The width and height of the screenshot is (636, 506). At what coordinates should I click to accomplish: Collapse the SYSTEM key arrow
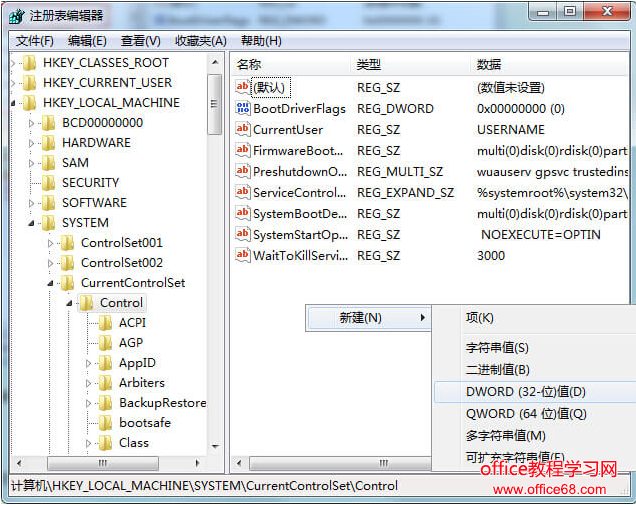(x=32, y=223)
